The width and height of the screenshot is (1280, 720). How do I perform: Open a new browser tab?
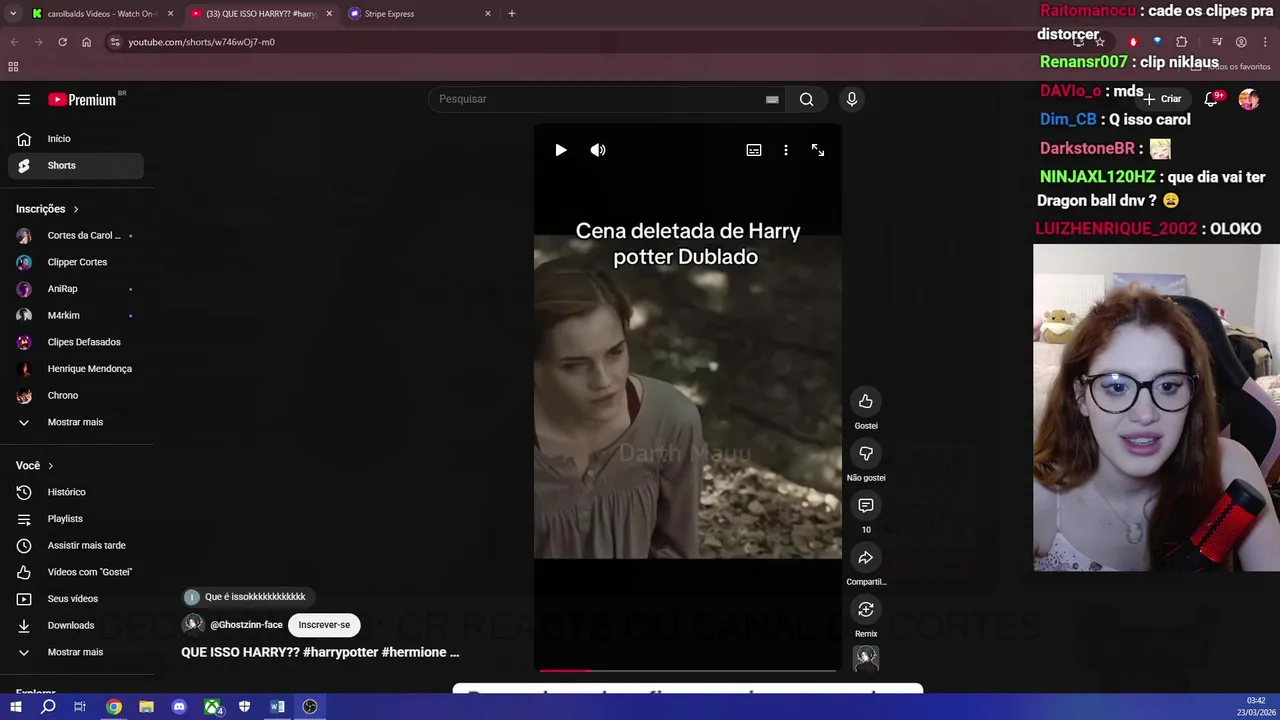pos(512,14)
